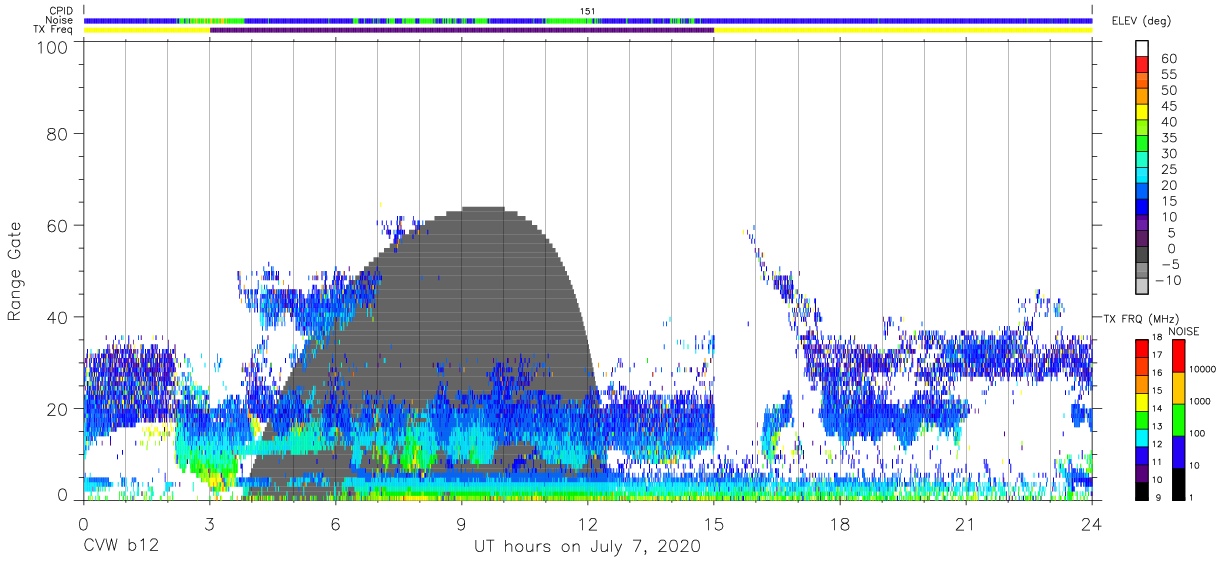
Task: Click y-axis tick label '80'
Action: (57, 134)
